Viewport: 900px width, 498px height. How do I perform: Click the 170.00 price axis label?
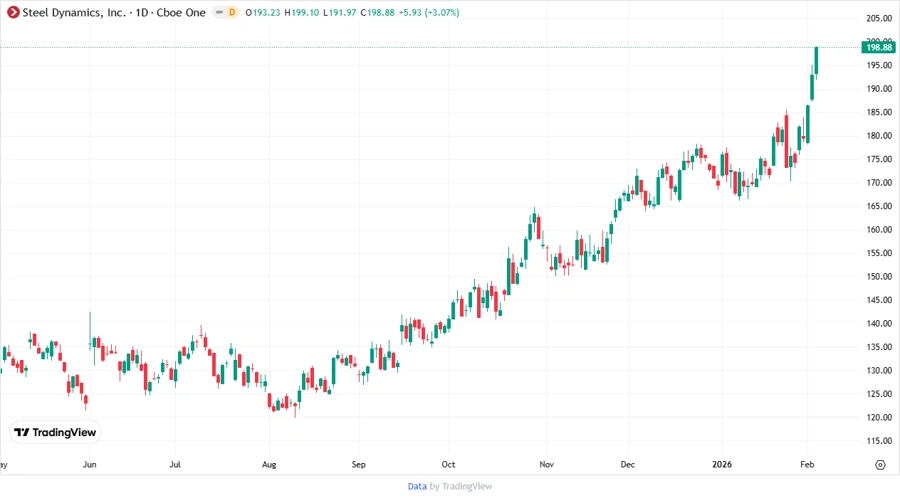[x=879, y=183]
